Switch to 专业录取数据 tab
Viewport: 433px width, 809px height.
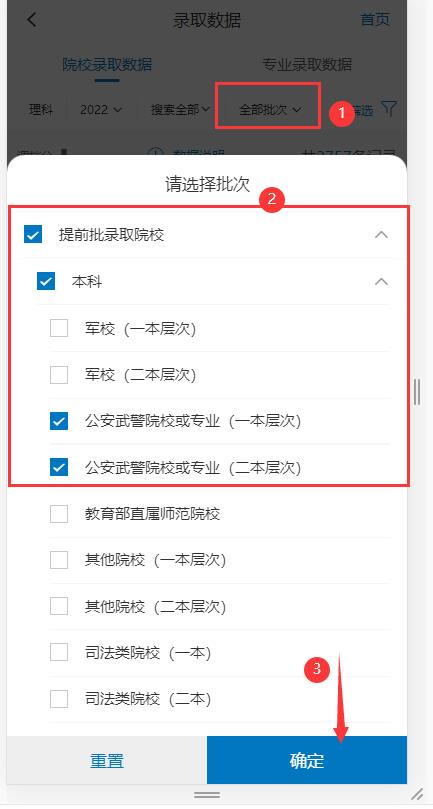pos(307,64)
